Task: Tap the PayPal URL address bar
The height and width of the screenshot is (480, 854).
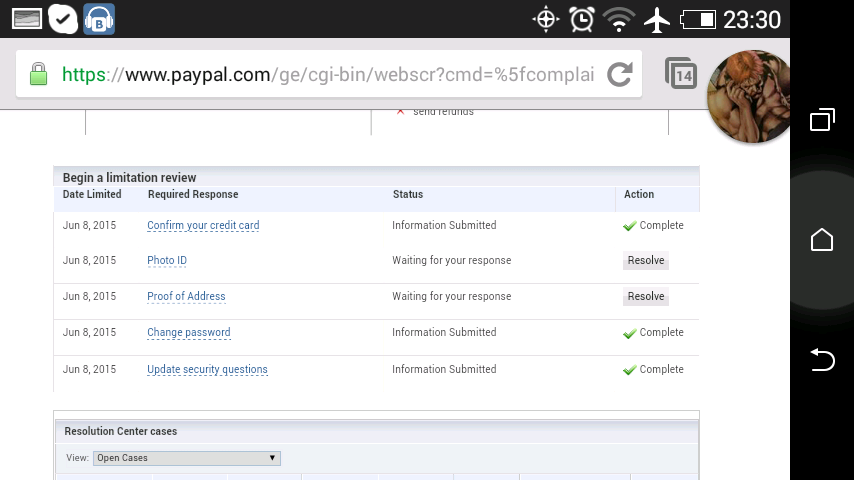Action: click(x=328, y=74)
